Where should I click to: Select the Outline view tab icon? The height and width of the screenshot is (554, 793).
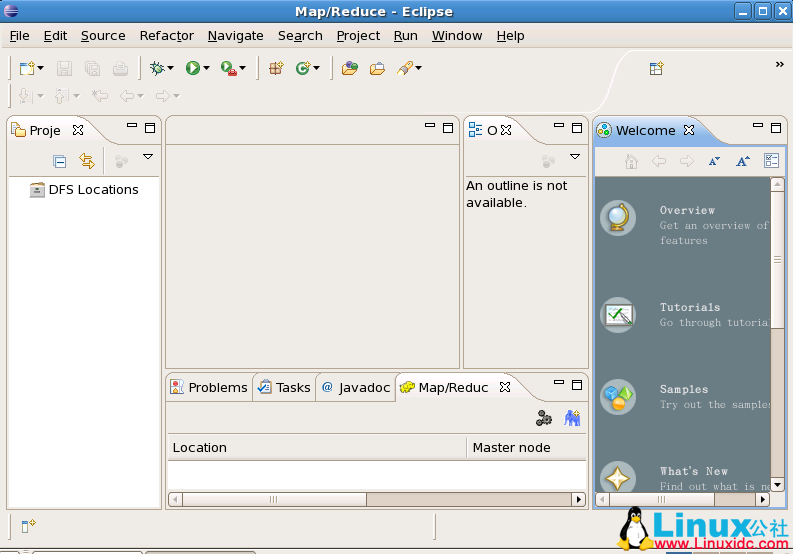(475, 130)
